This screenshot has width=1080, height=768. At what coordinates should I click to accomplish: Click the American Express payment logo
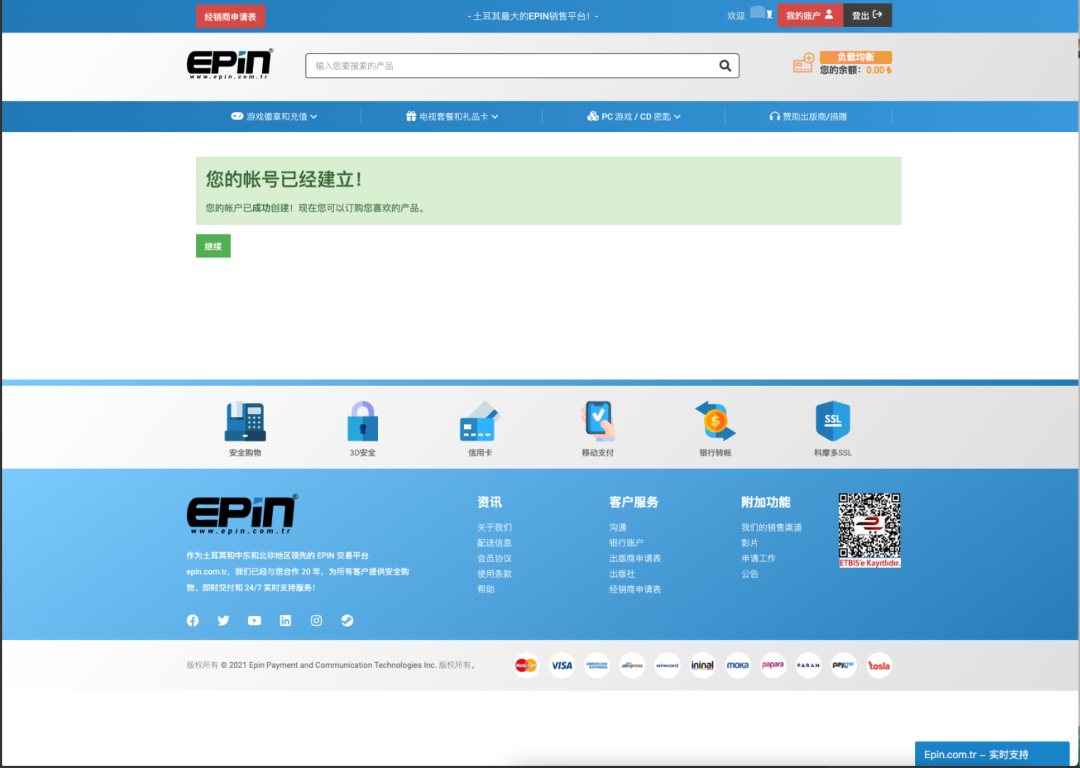tap(596, 665)
